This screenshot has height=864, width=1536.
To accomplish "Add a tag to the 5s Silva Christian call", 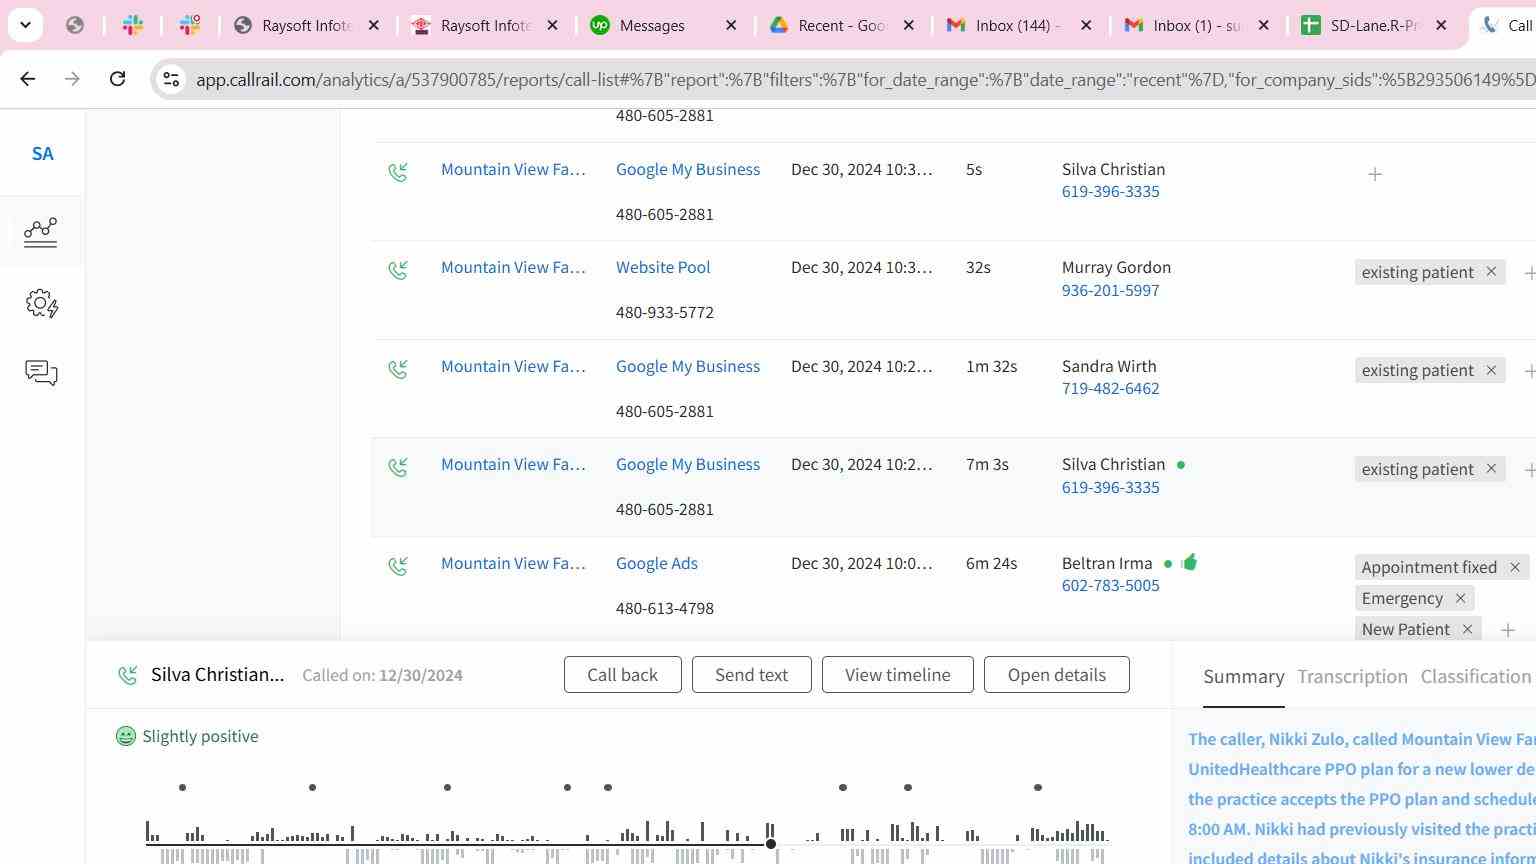I will click(x=1375, y=174).
